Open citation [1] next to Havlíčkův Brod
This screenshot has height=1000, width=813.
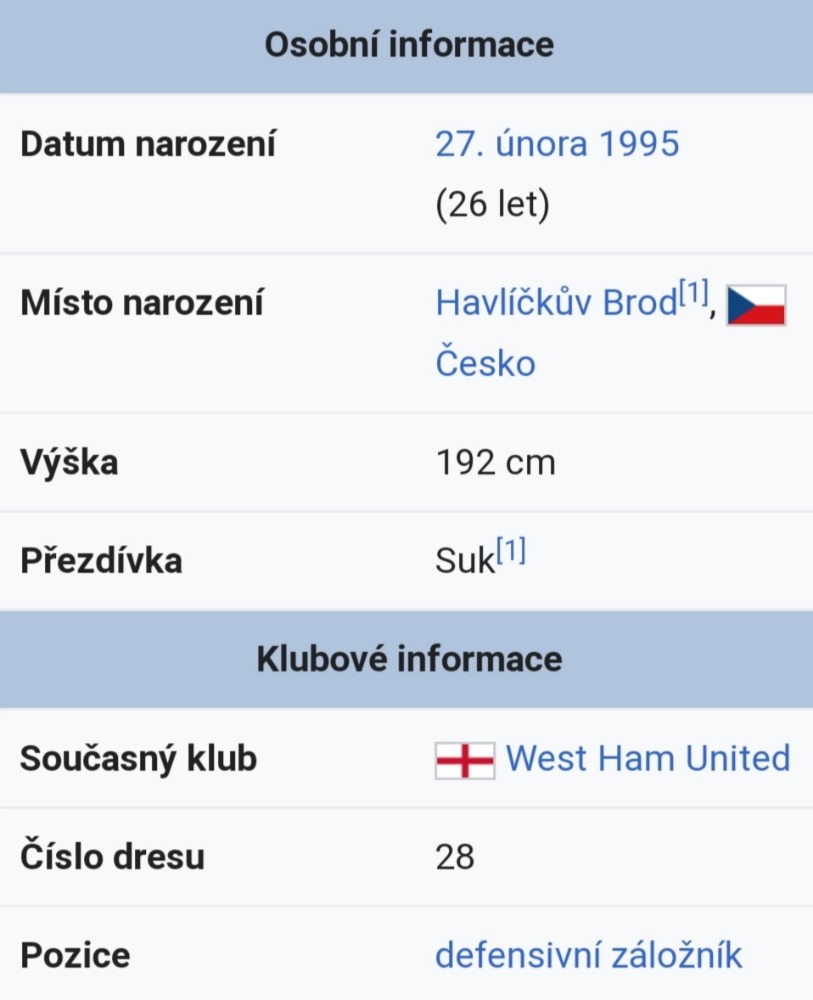coord(694,293)
